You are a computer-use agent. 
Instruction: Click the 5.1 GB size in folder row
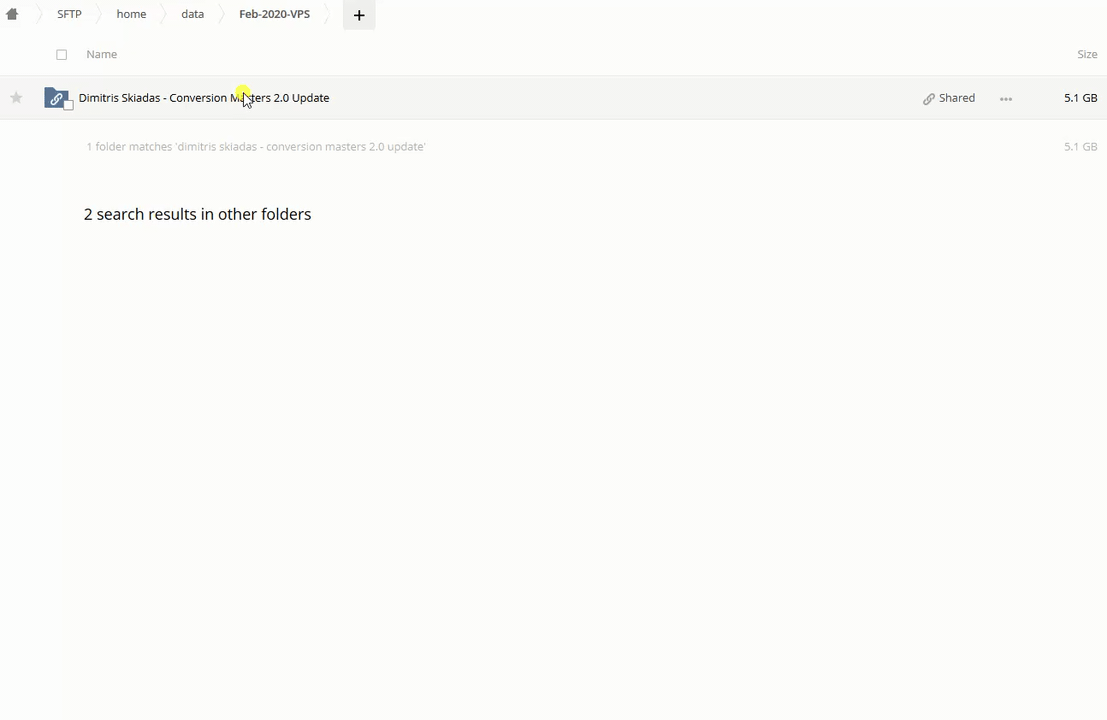tap(1080, 98)
